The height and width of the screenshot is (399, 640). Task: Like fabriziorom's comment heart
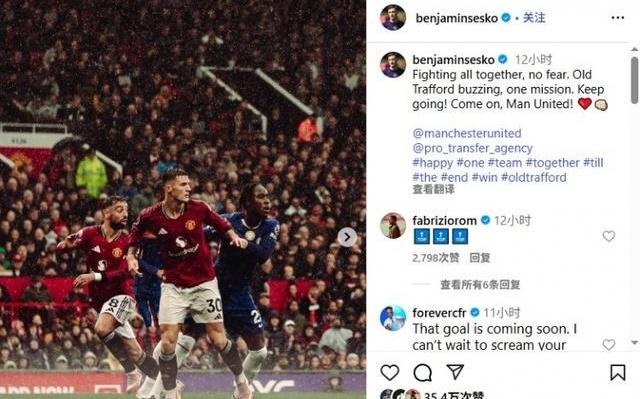[609, 236]
